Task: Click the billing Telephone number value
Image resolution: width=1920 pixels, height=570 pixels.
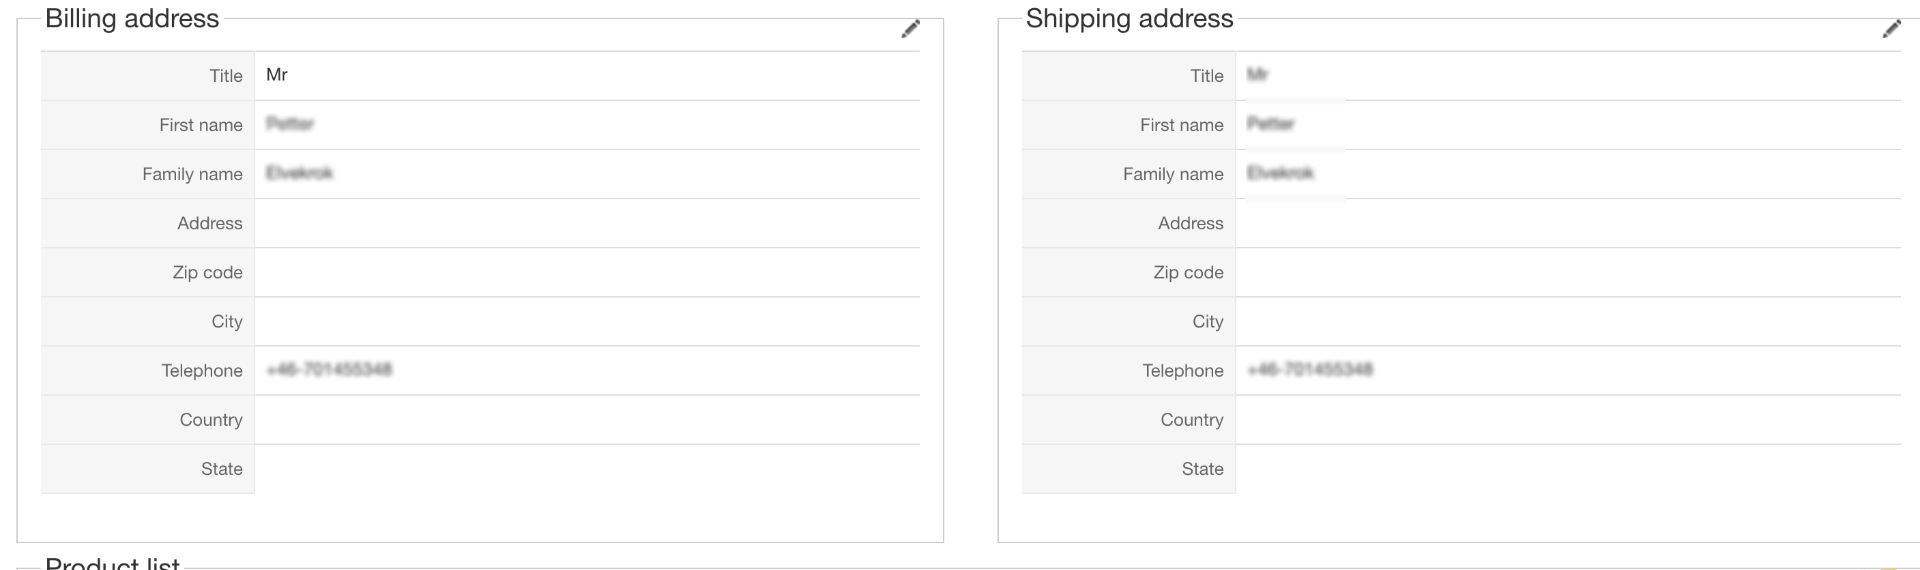Action: coord(329,370)
